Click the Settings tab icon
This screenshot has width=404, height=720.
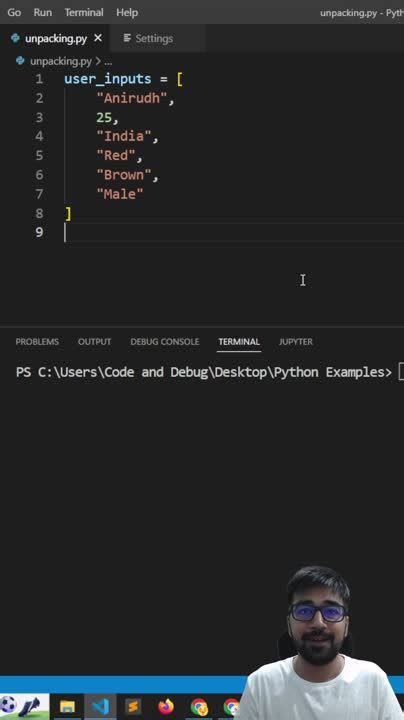[x=127, y=38]
